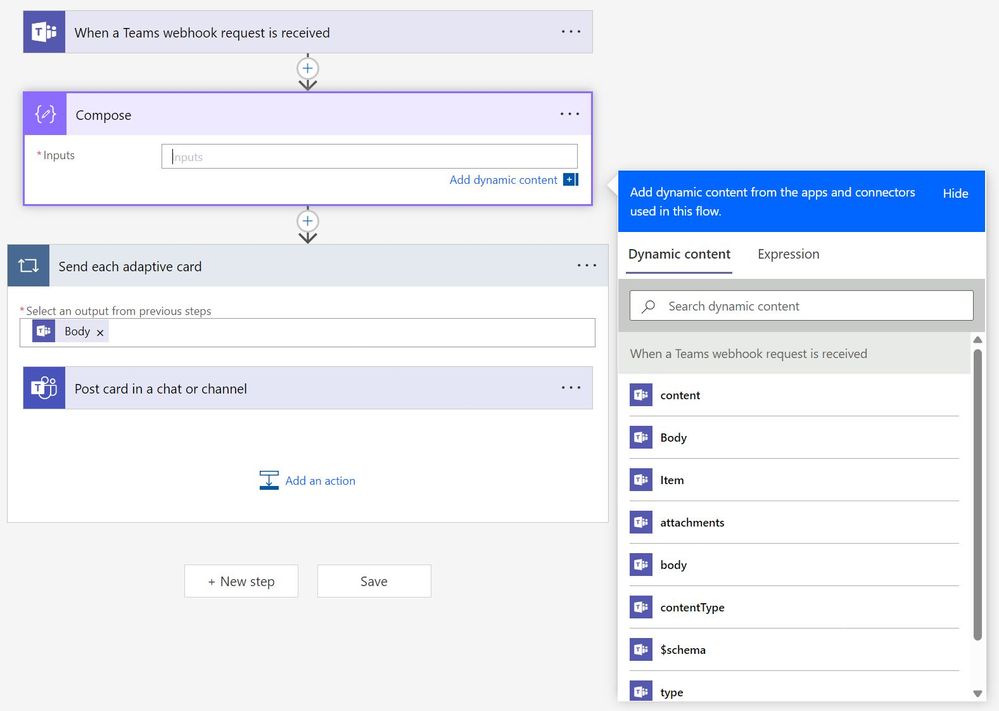999x711 pixels.
Task: Click the Add dynamic content link
Action: (503, 180)
